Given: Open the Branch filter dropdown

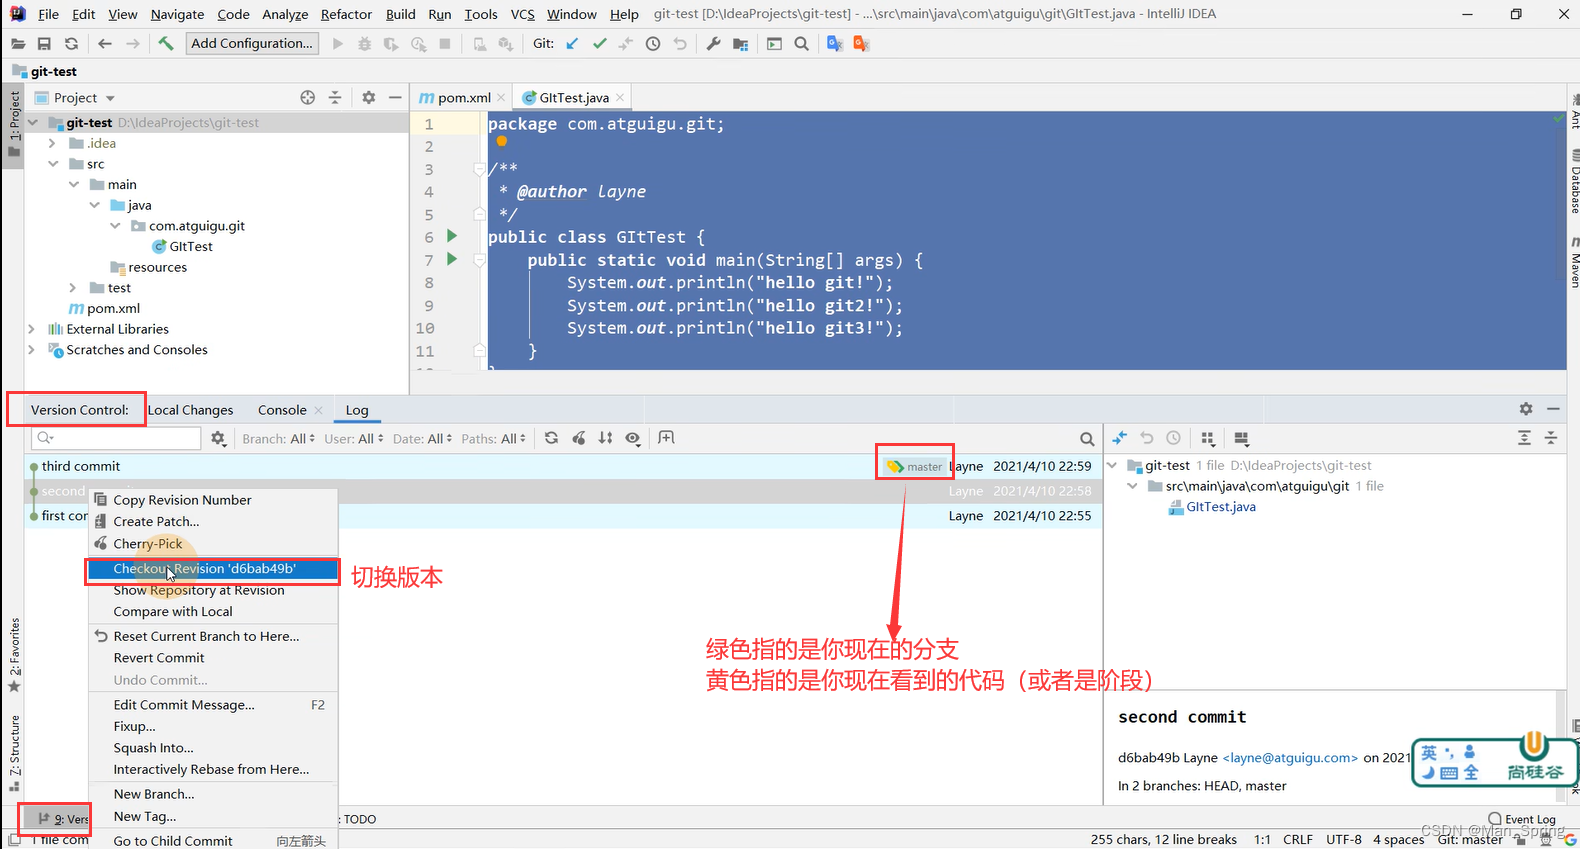Looking at the screenshot, I should pos(279,438).
